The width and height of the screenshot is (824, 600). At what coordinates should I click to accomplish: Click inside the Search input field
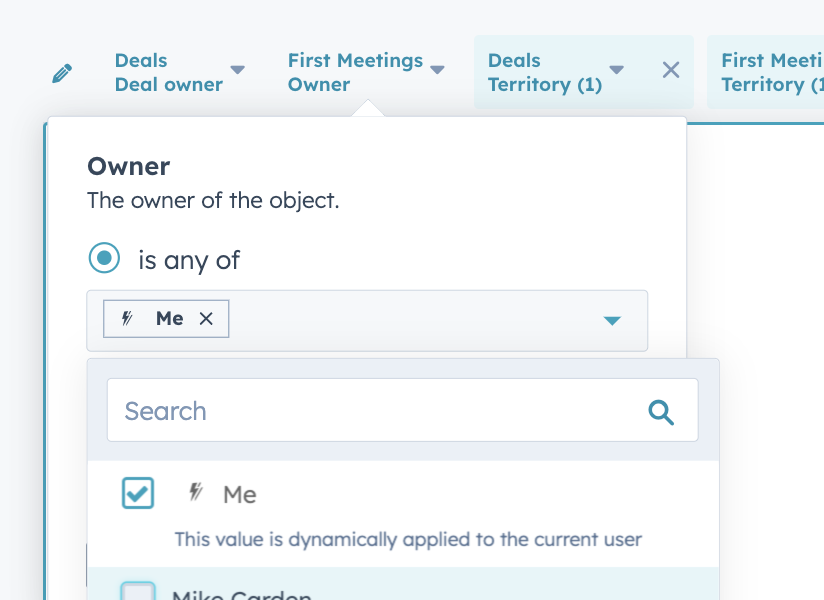350,410
